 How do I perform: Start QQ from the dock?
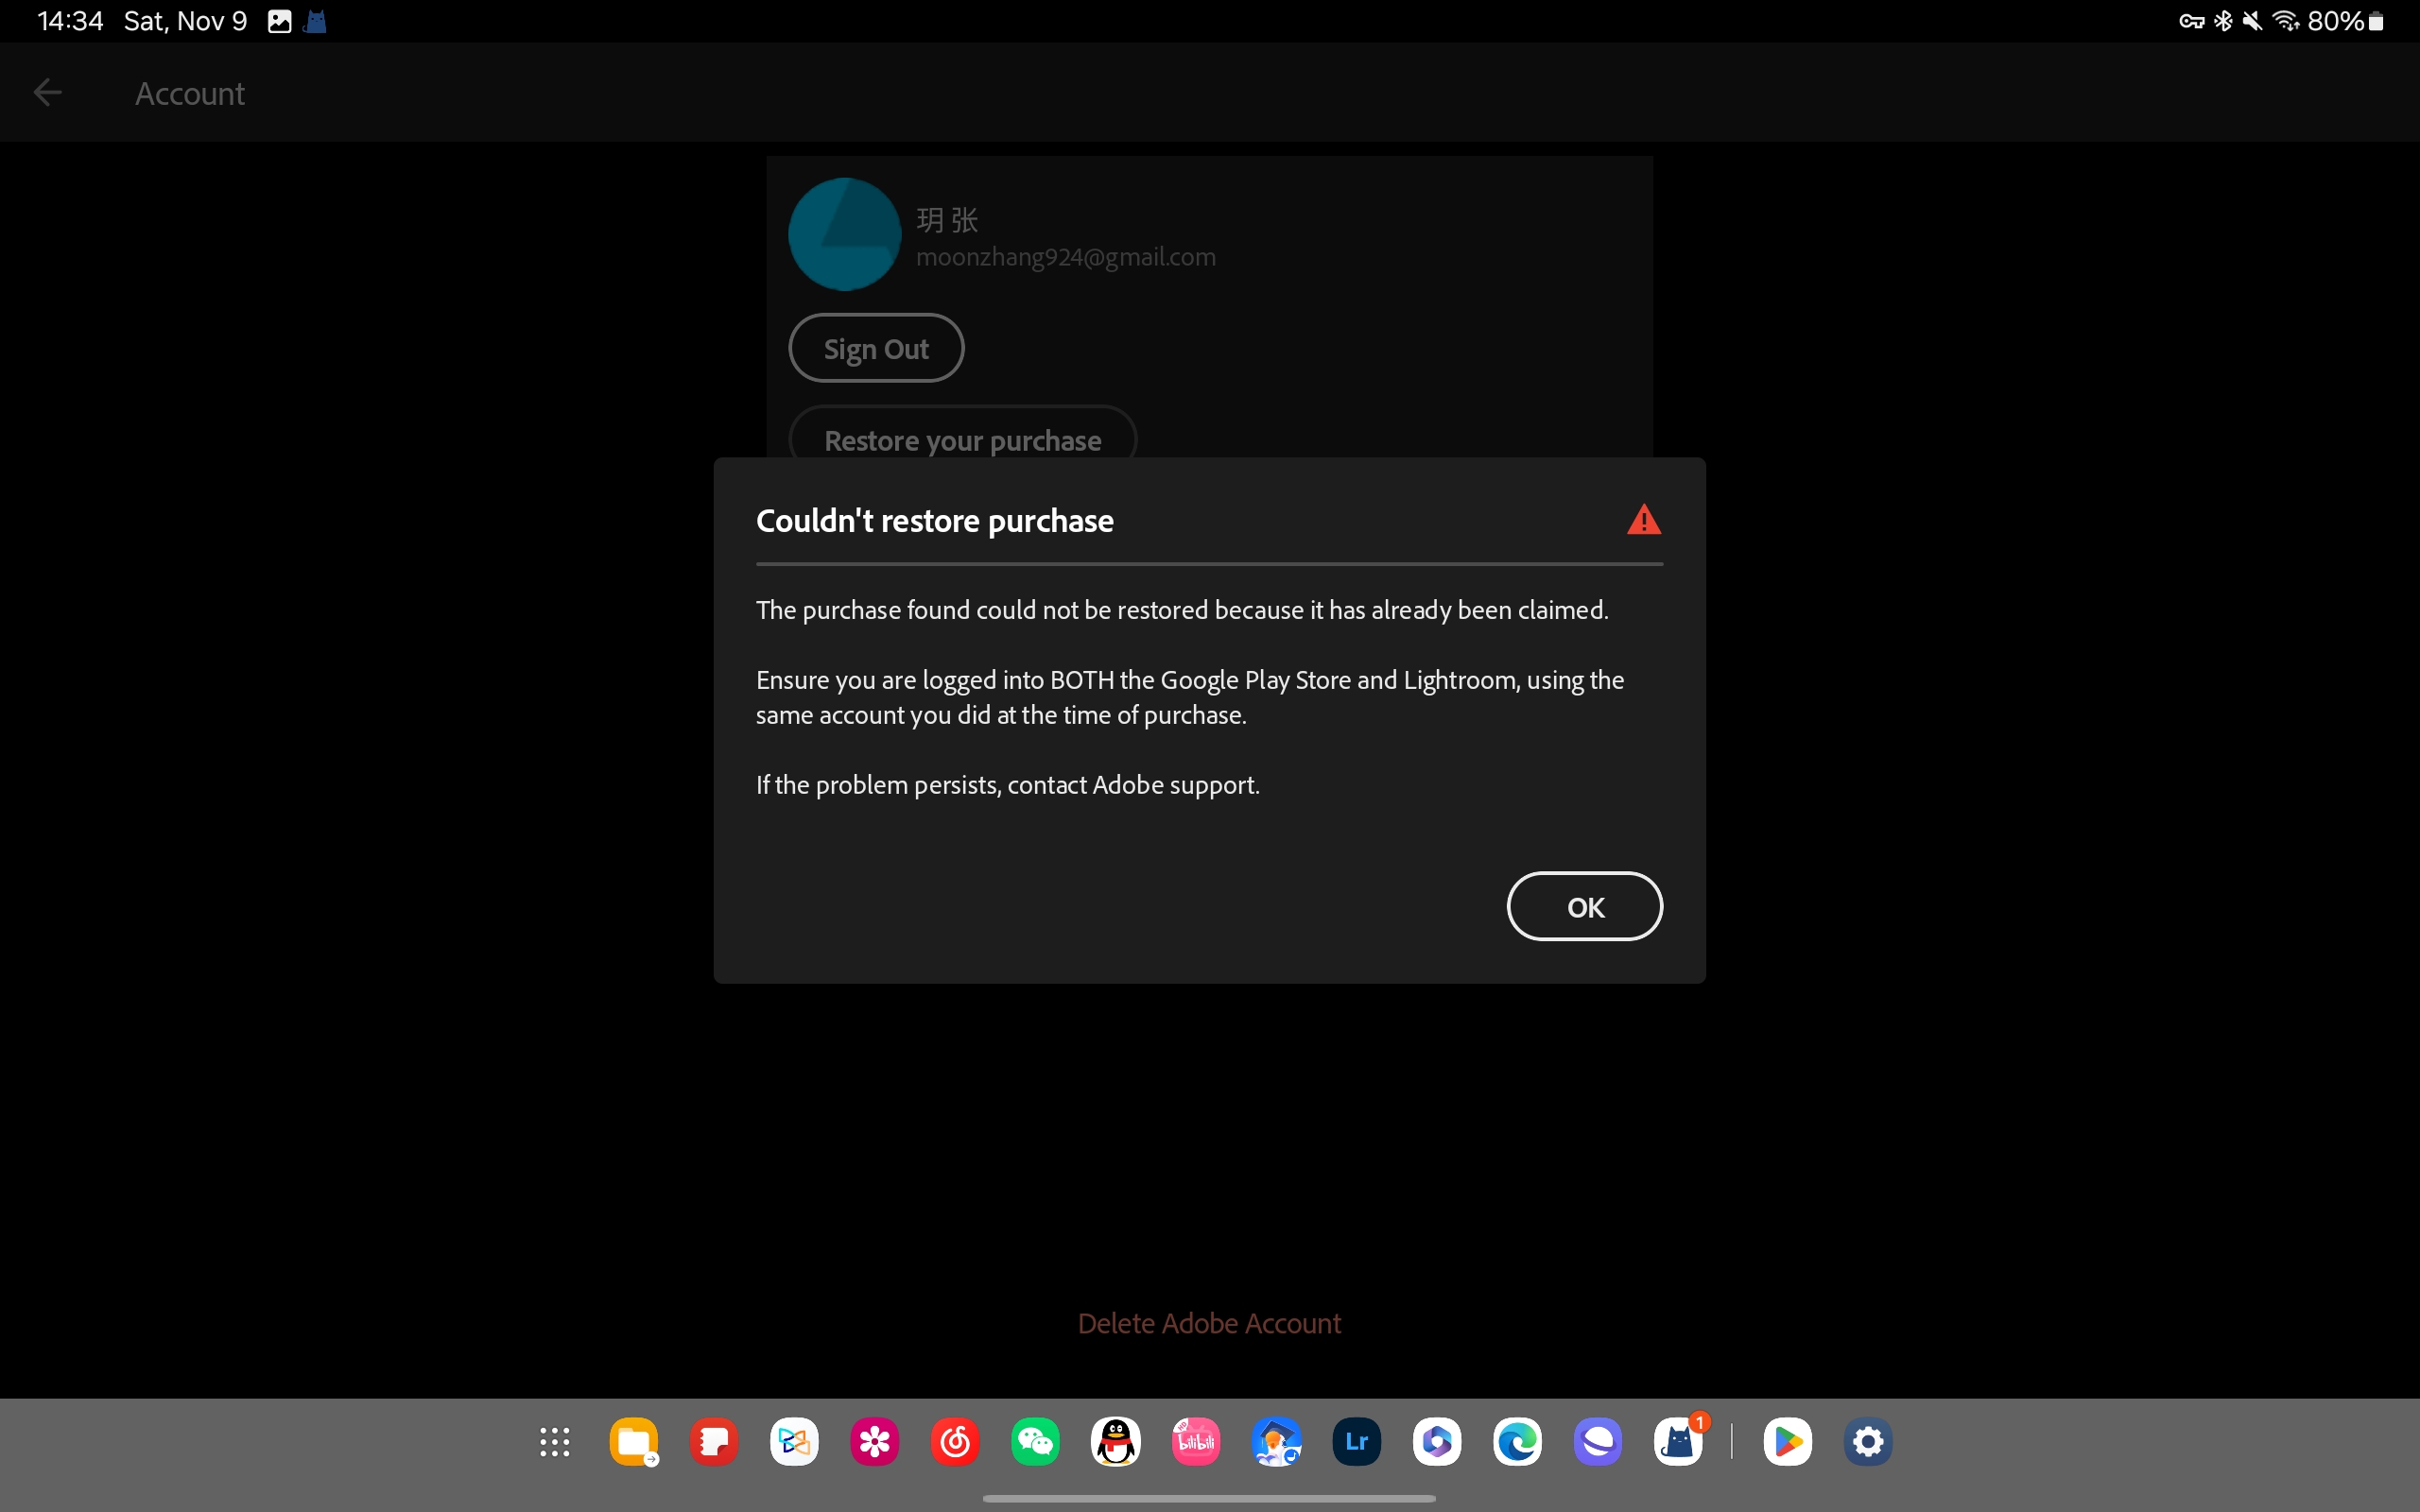tap(1116, 1441)
